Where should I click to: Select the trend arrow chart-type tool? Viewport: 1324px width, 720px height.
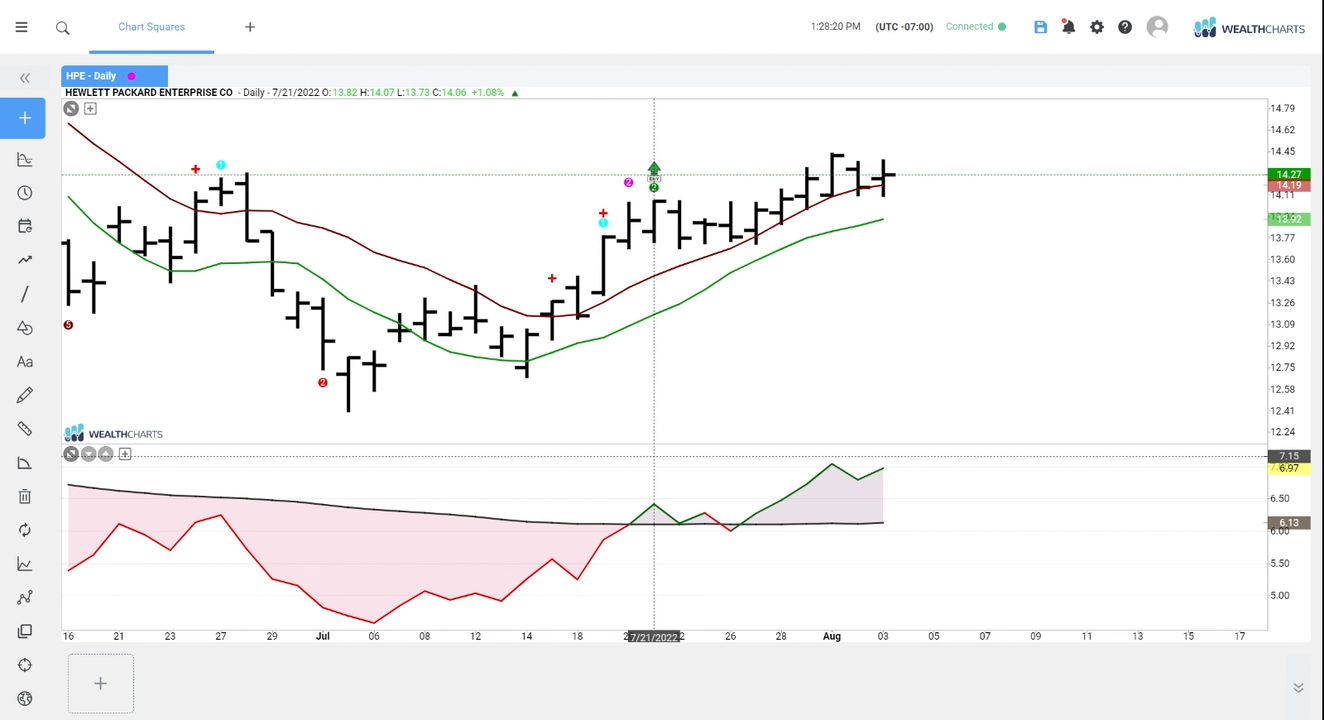(25, 260)
